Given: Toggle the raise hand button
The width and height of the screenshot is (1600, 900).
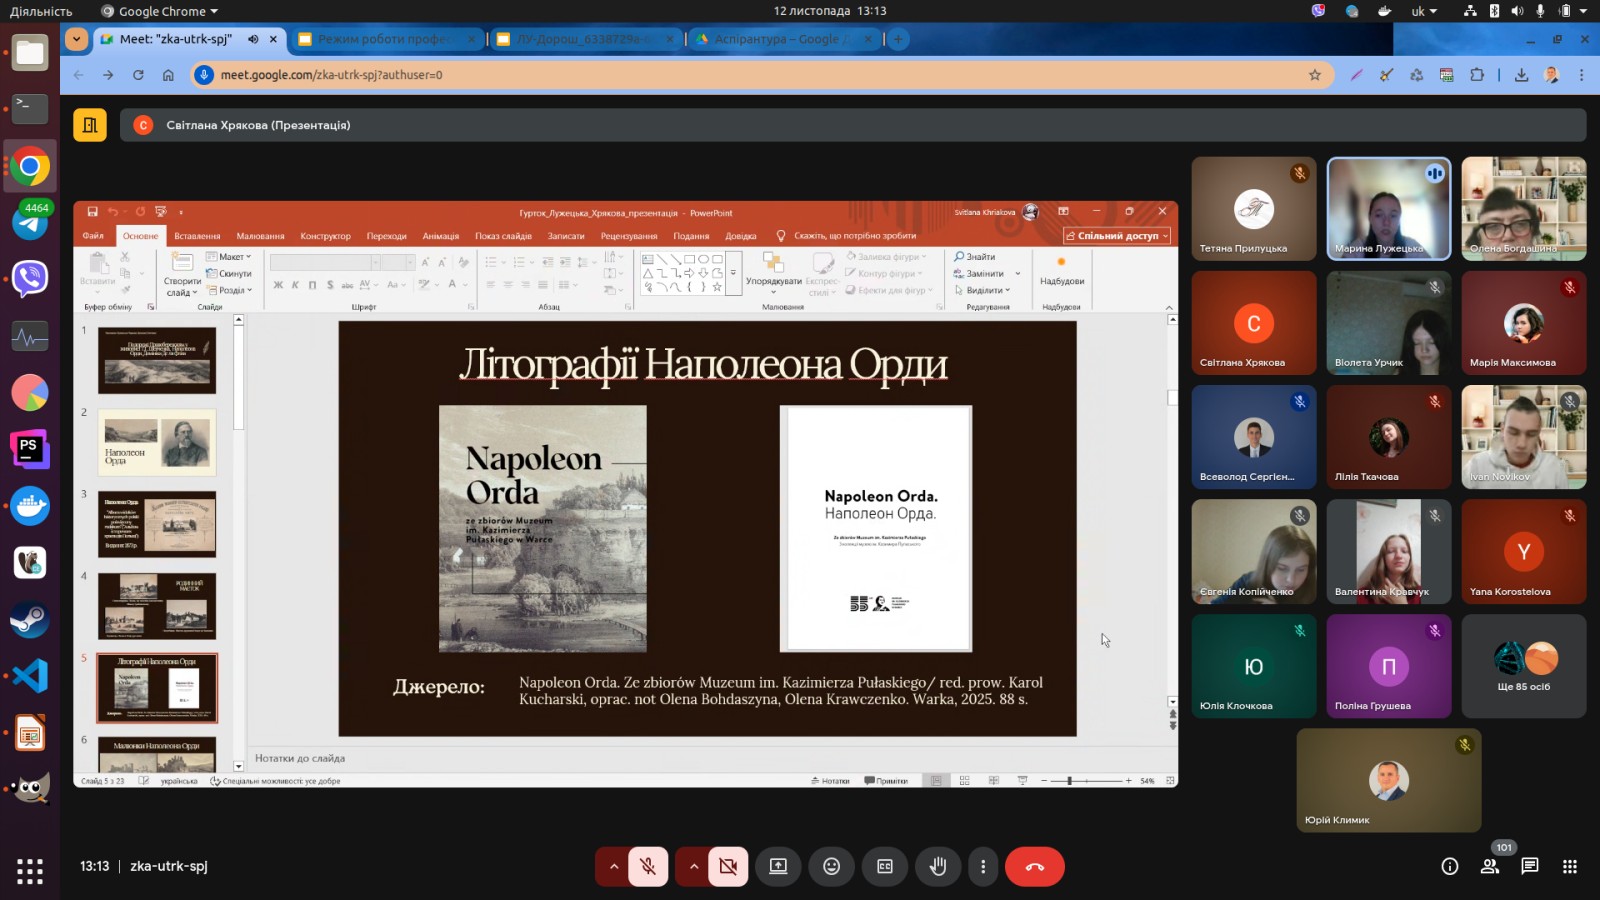Looking at the screenshot, I should pyautogui.click(x=937, y=867).
